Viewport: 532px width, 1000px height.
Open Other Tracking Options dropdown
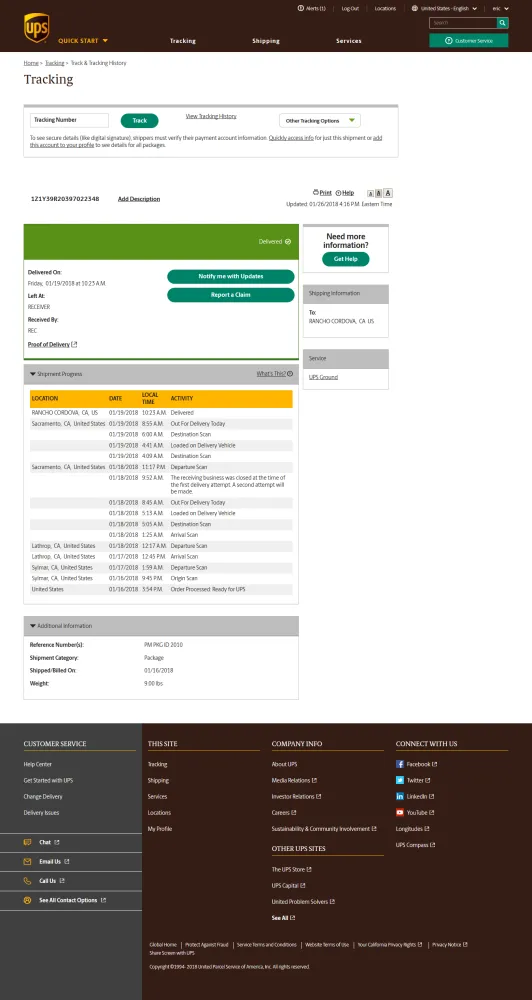click(320, 121)
